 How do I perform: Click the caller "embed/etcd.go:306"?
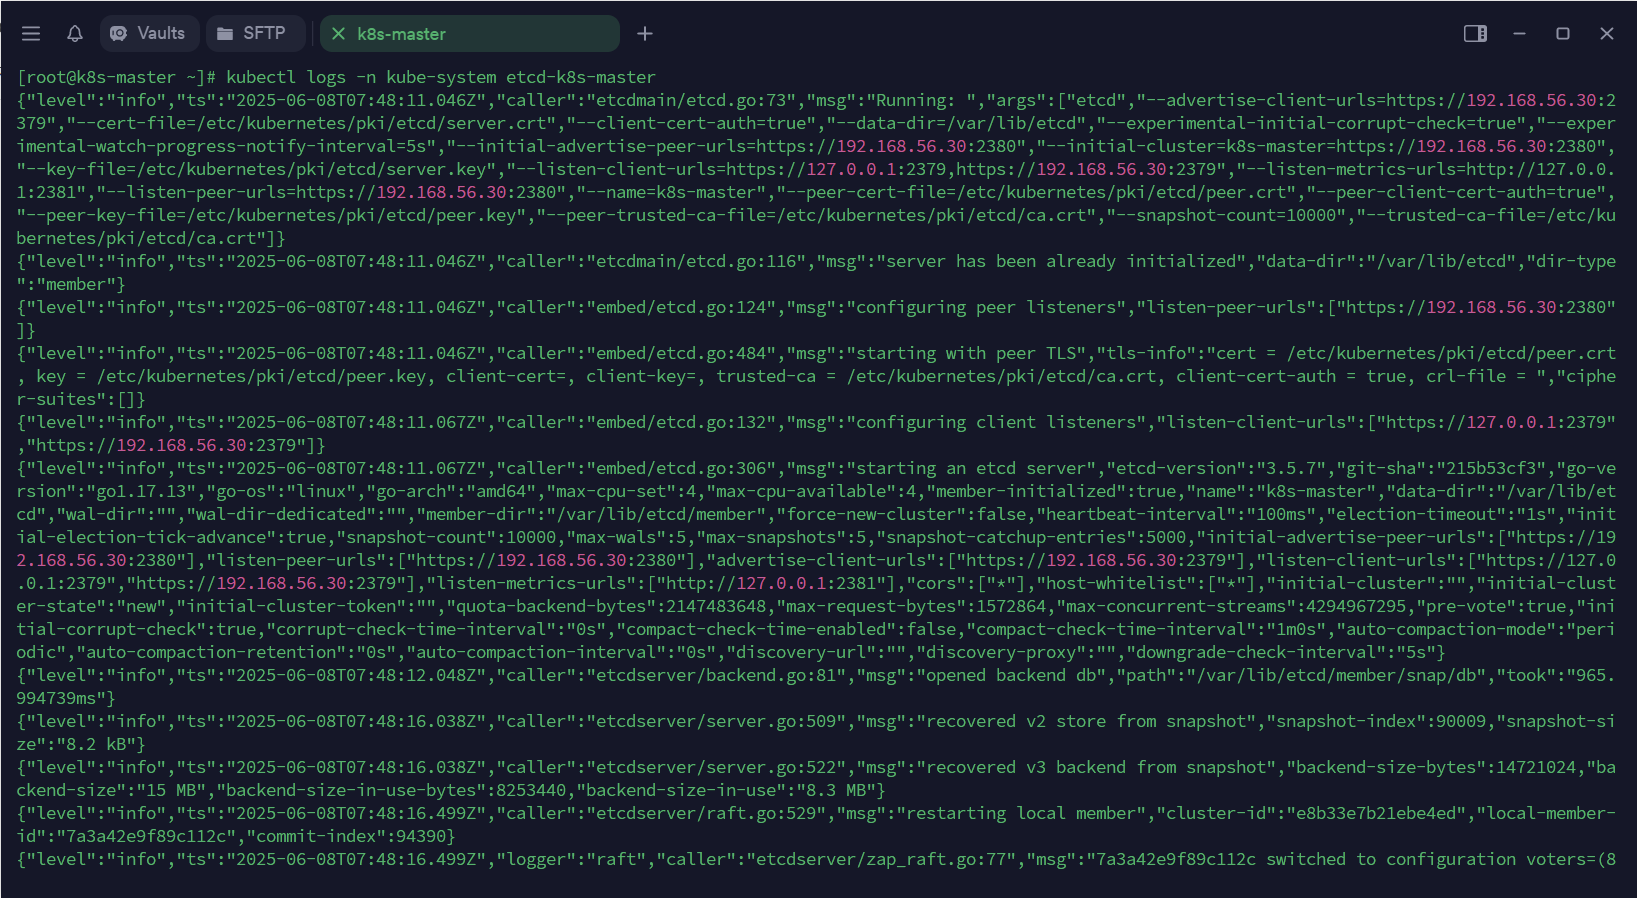pyautogui.click(x=681, y=468)
